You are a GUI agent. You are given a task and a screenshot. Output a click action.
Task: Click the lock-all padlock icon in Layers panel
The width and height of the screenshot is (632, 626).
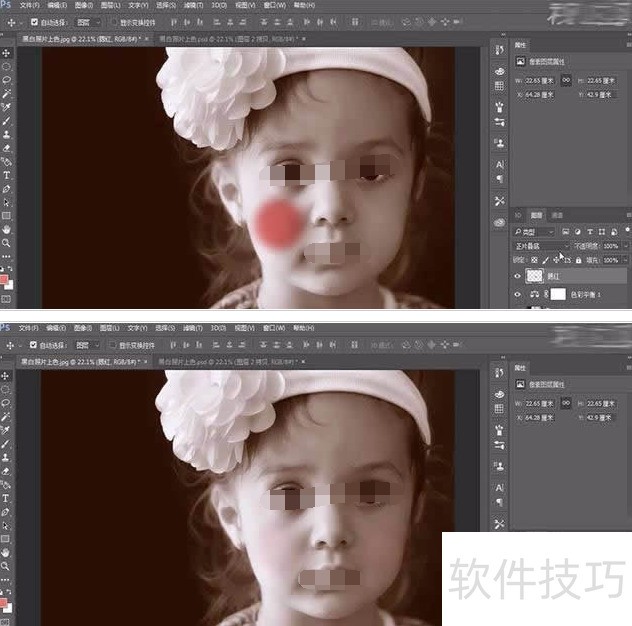click(578, 260)
